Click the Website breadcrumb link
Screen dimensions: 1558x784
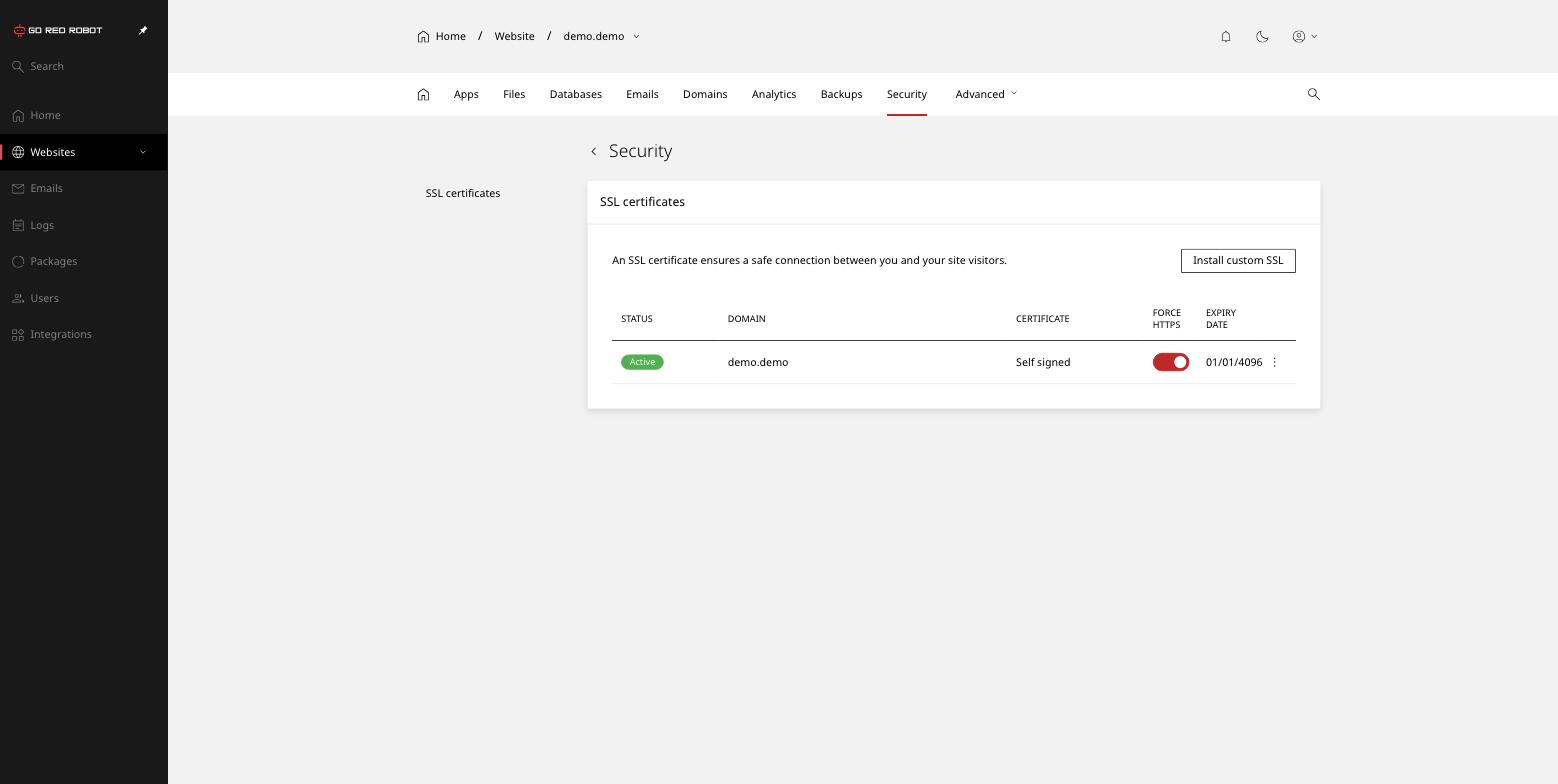point(514,36)
